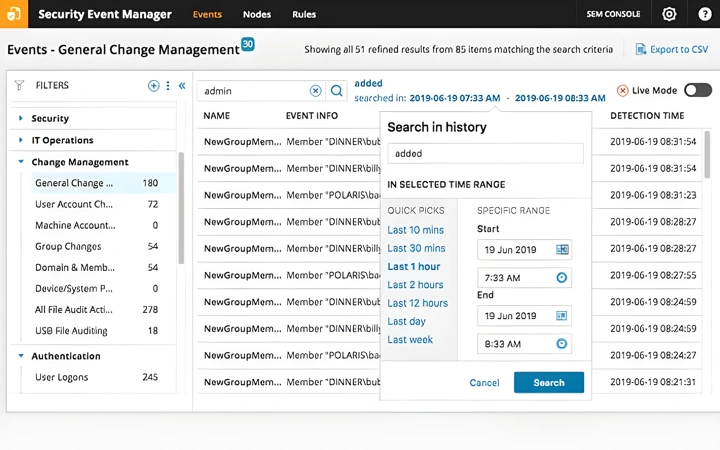Switch to the Rules tab
720x450 pixels.
coord(304,14)
